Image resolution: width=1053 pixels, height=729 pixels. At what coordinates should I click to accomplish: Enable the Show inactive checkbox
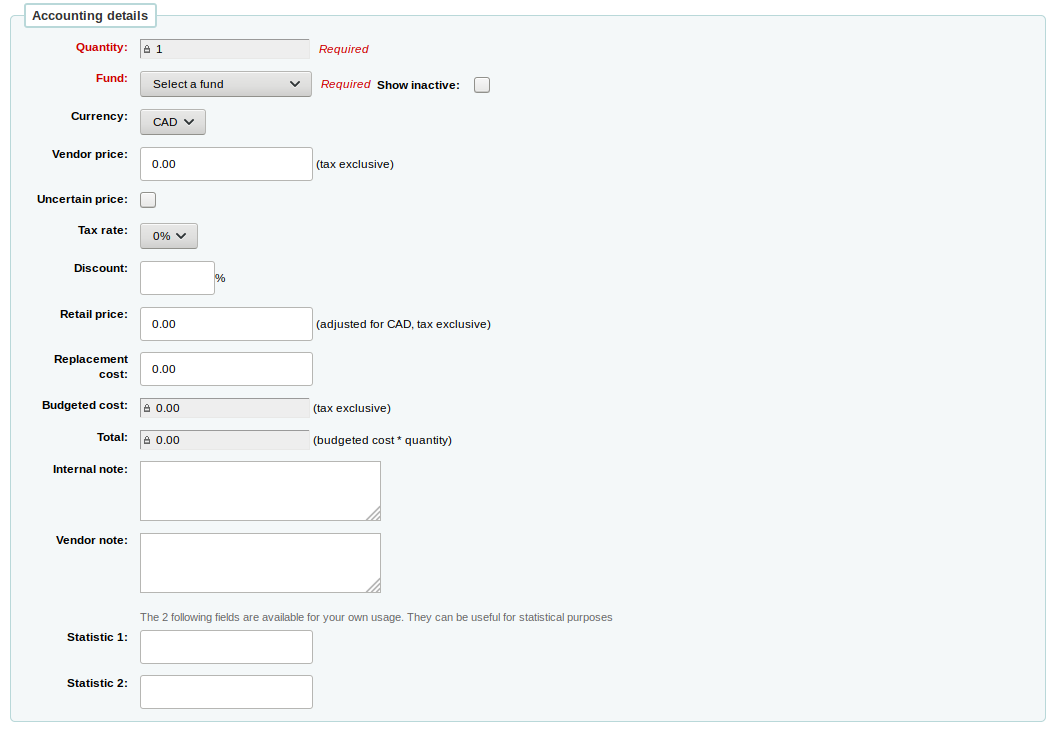(481, 85)
